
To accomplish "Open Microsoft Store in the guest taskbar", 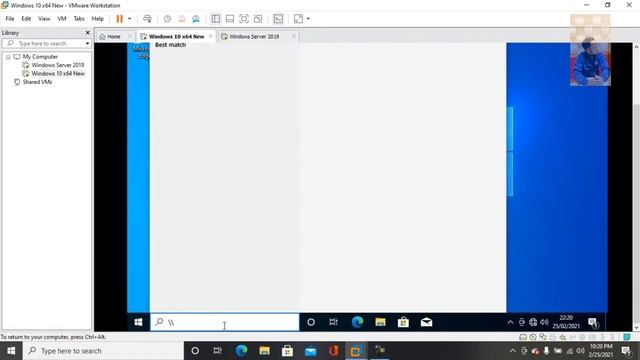I will coord(403,322).
